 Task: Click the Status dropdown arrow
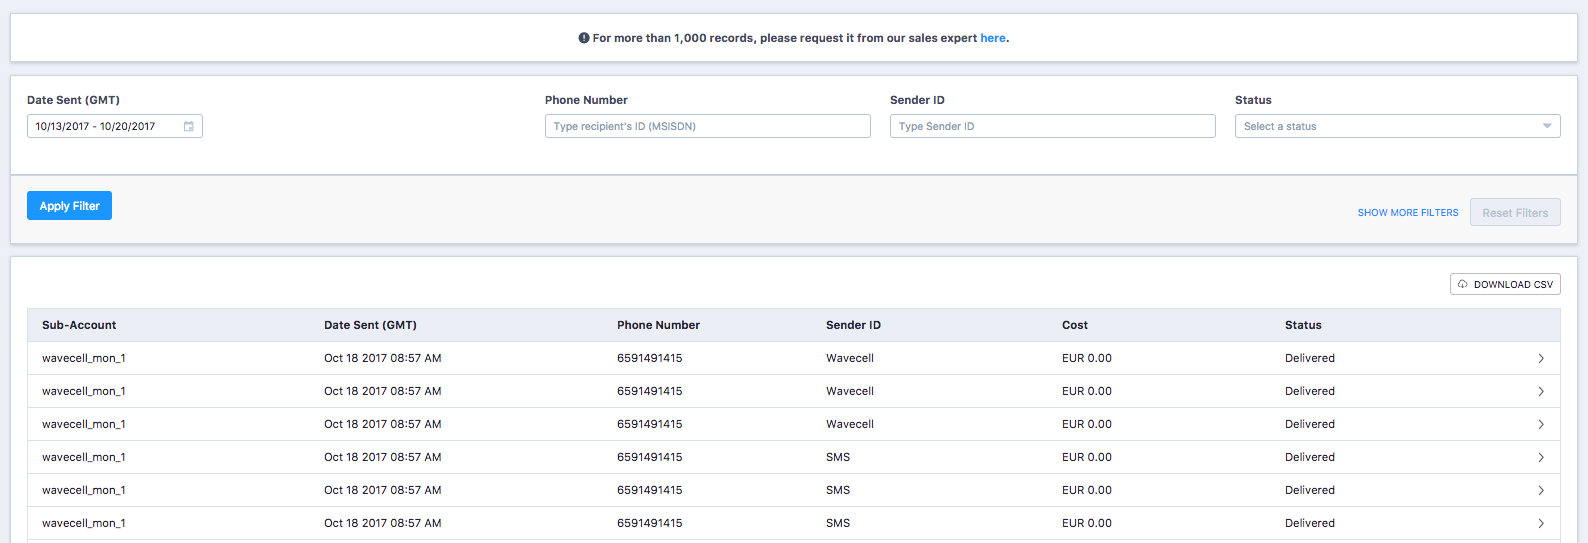pos(1547,126)
